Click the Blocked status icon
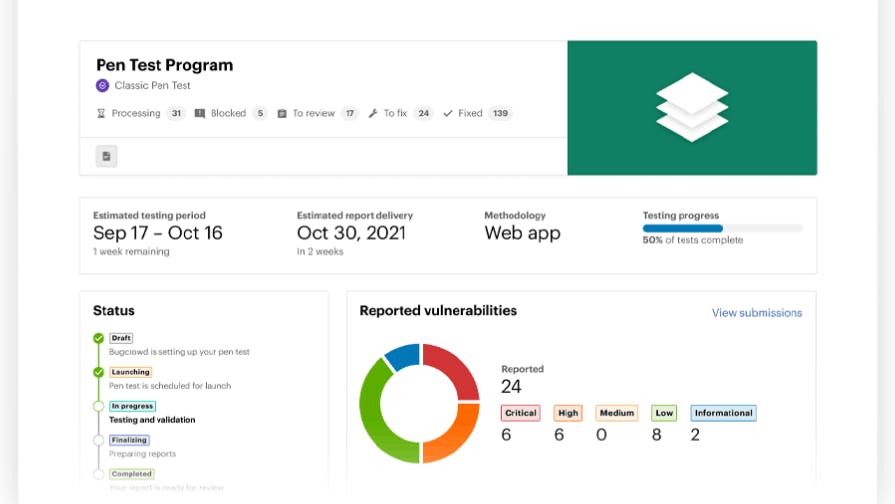 pos(200,114)
